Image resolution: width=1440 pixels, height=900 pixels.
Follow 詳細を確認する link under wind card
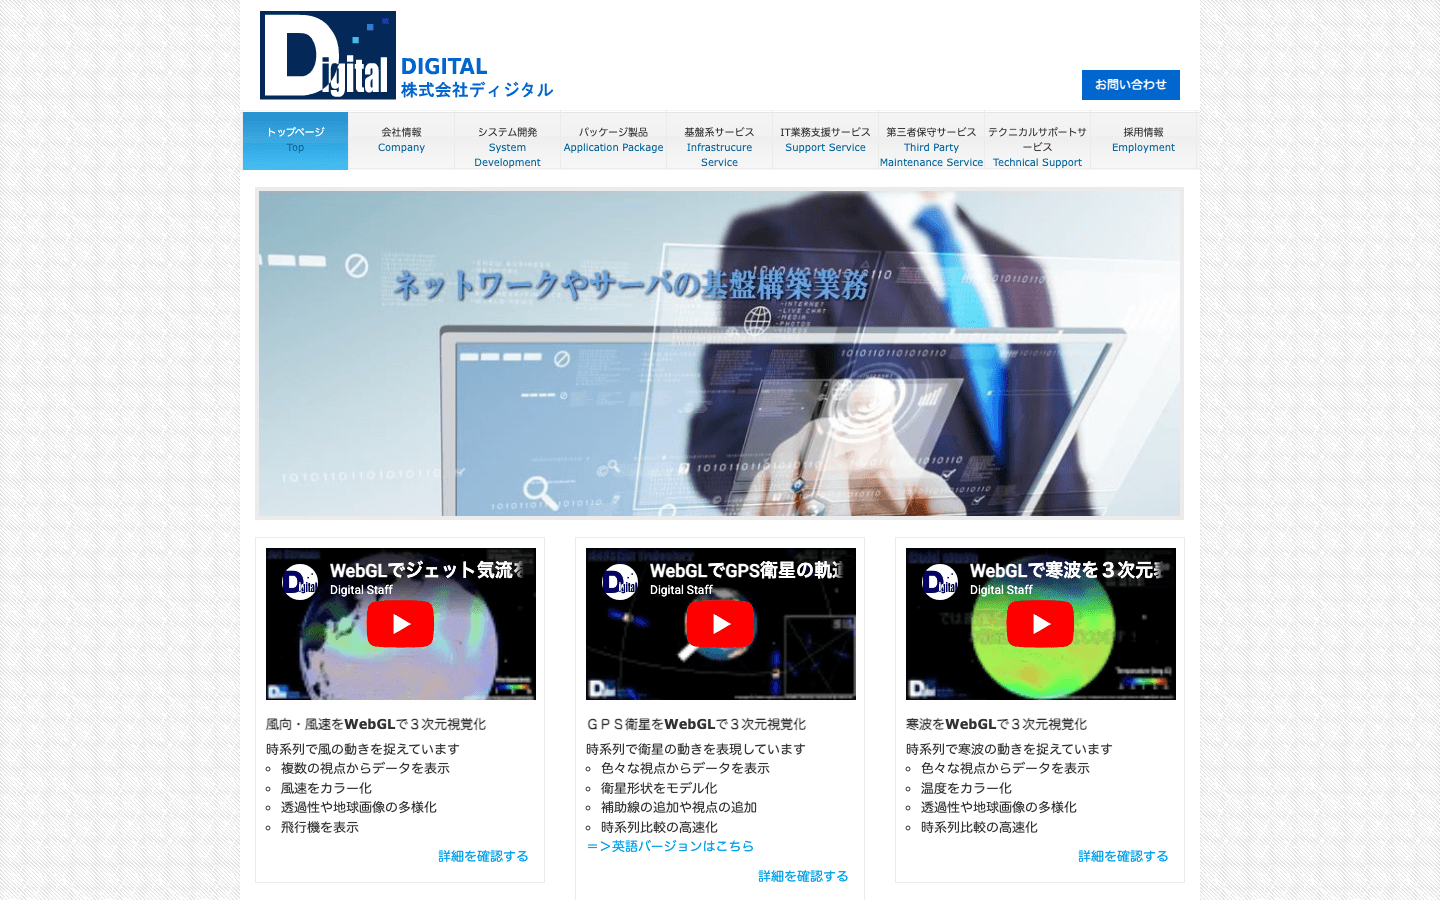(483, 856)
